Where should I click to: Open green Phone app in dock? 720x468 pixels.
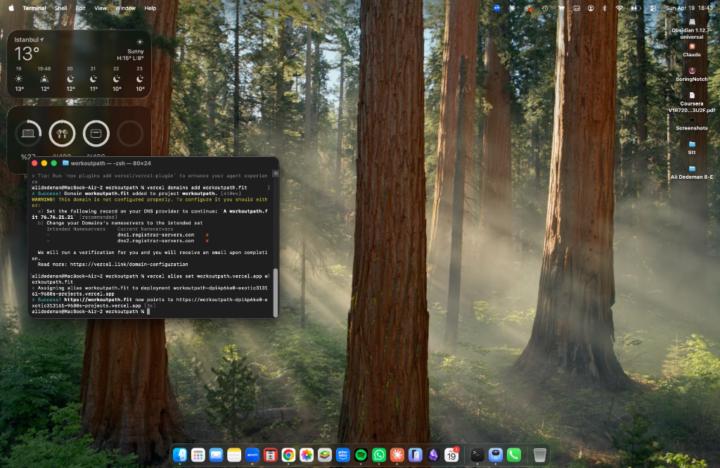click(x=514, y=455)
